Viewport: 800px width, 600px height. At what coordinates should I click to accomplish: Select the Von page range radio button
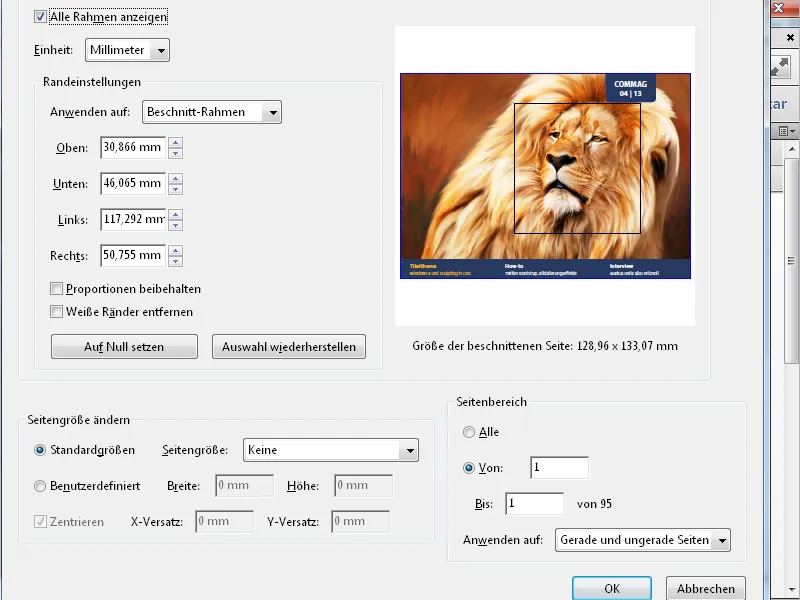pyautogui.click(x=468, y=468)
